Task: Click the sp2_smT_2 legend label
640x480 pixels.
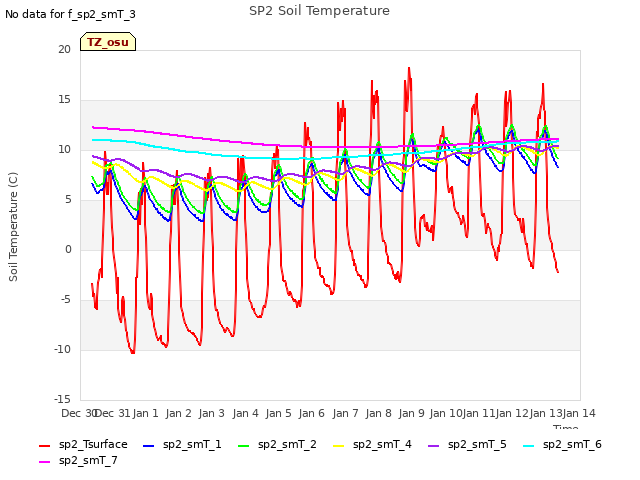Action: pos(287,444)
